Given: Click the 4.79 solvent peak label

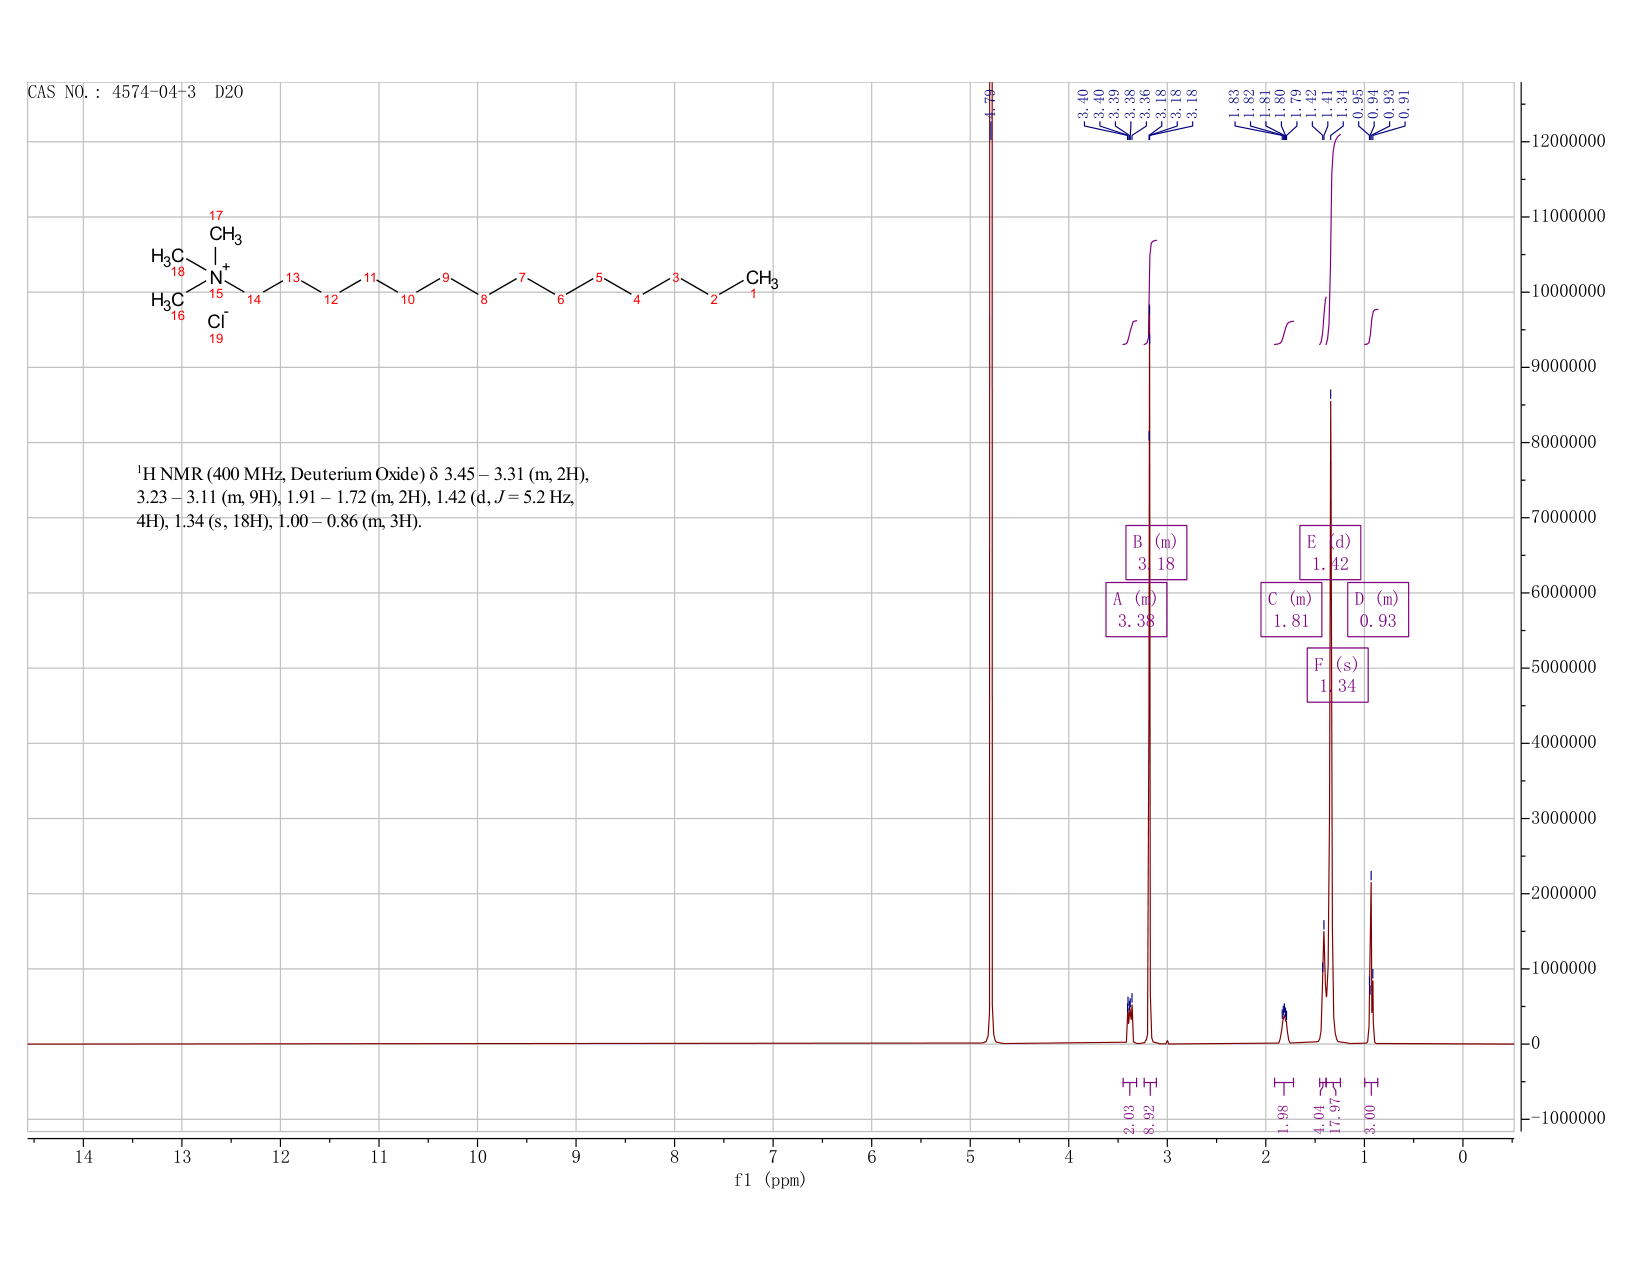Looking at the screenshot, I should tap(990, 104).
